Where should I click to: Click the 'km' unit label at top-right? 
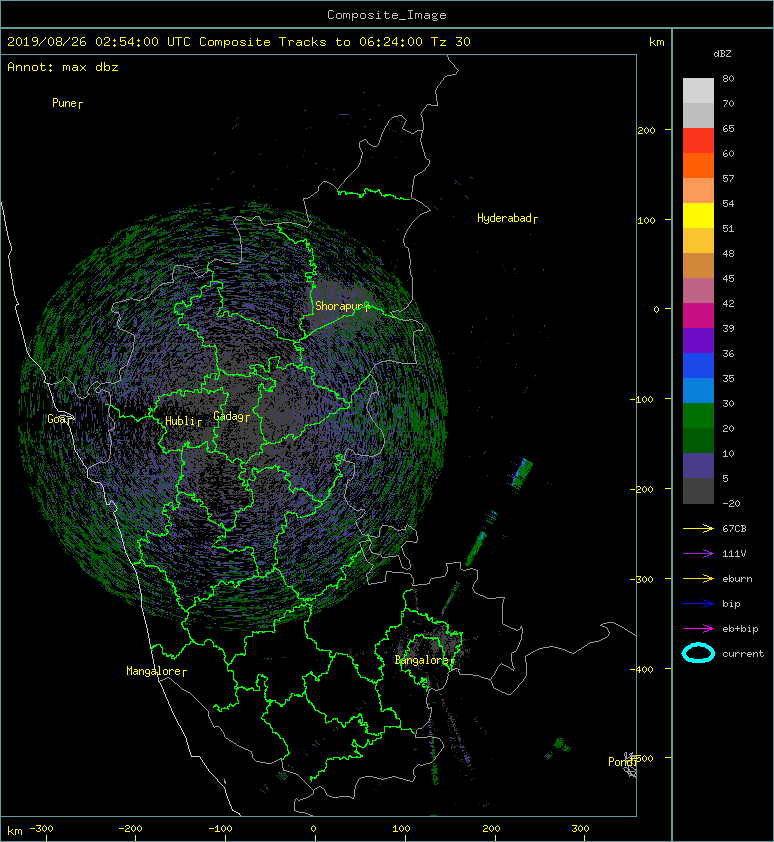click(656, 42)
